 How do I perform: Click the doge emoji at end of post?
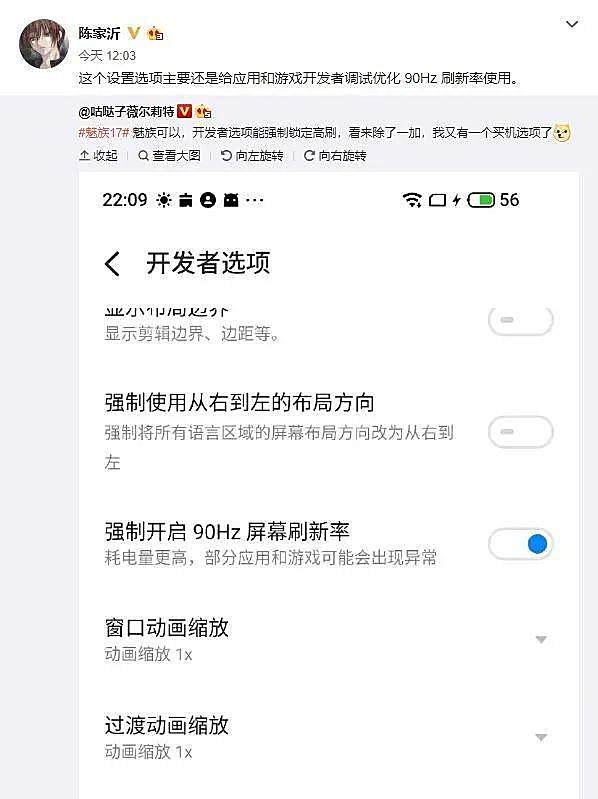(x=562, y=133)
